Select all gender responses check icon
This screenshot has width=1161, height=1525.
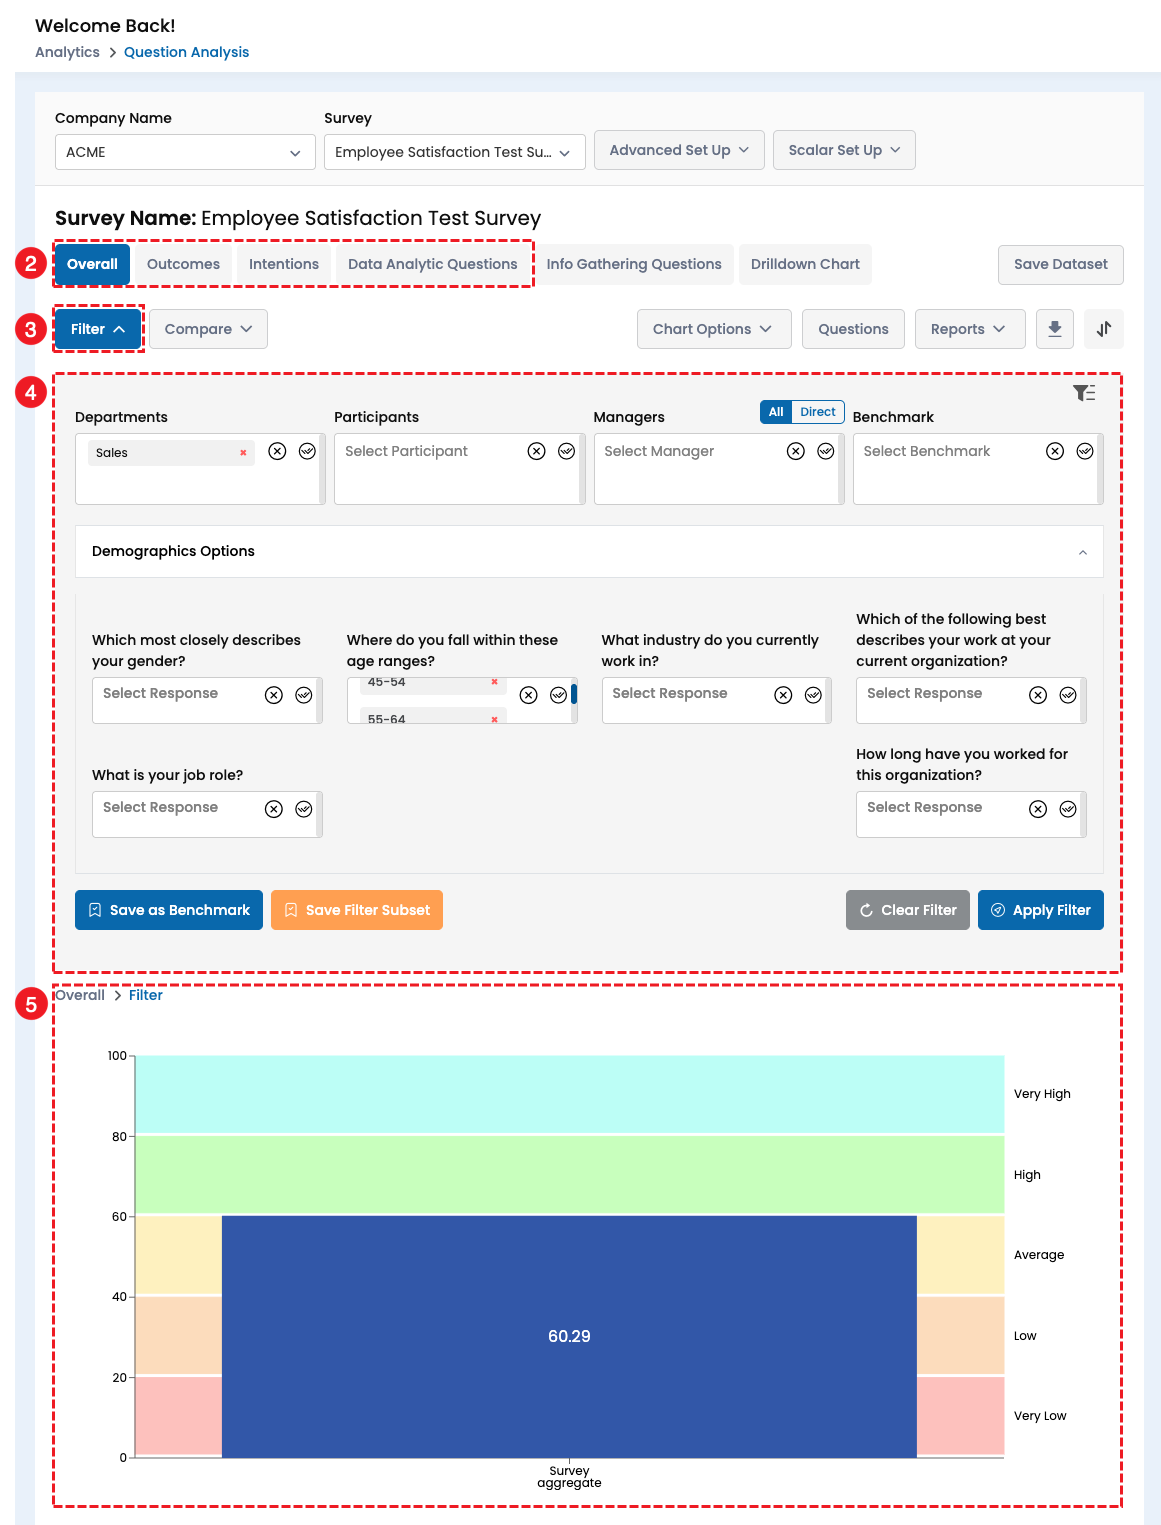click(304, 695)
